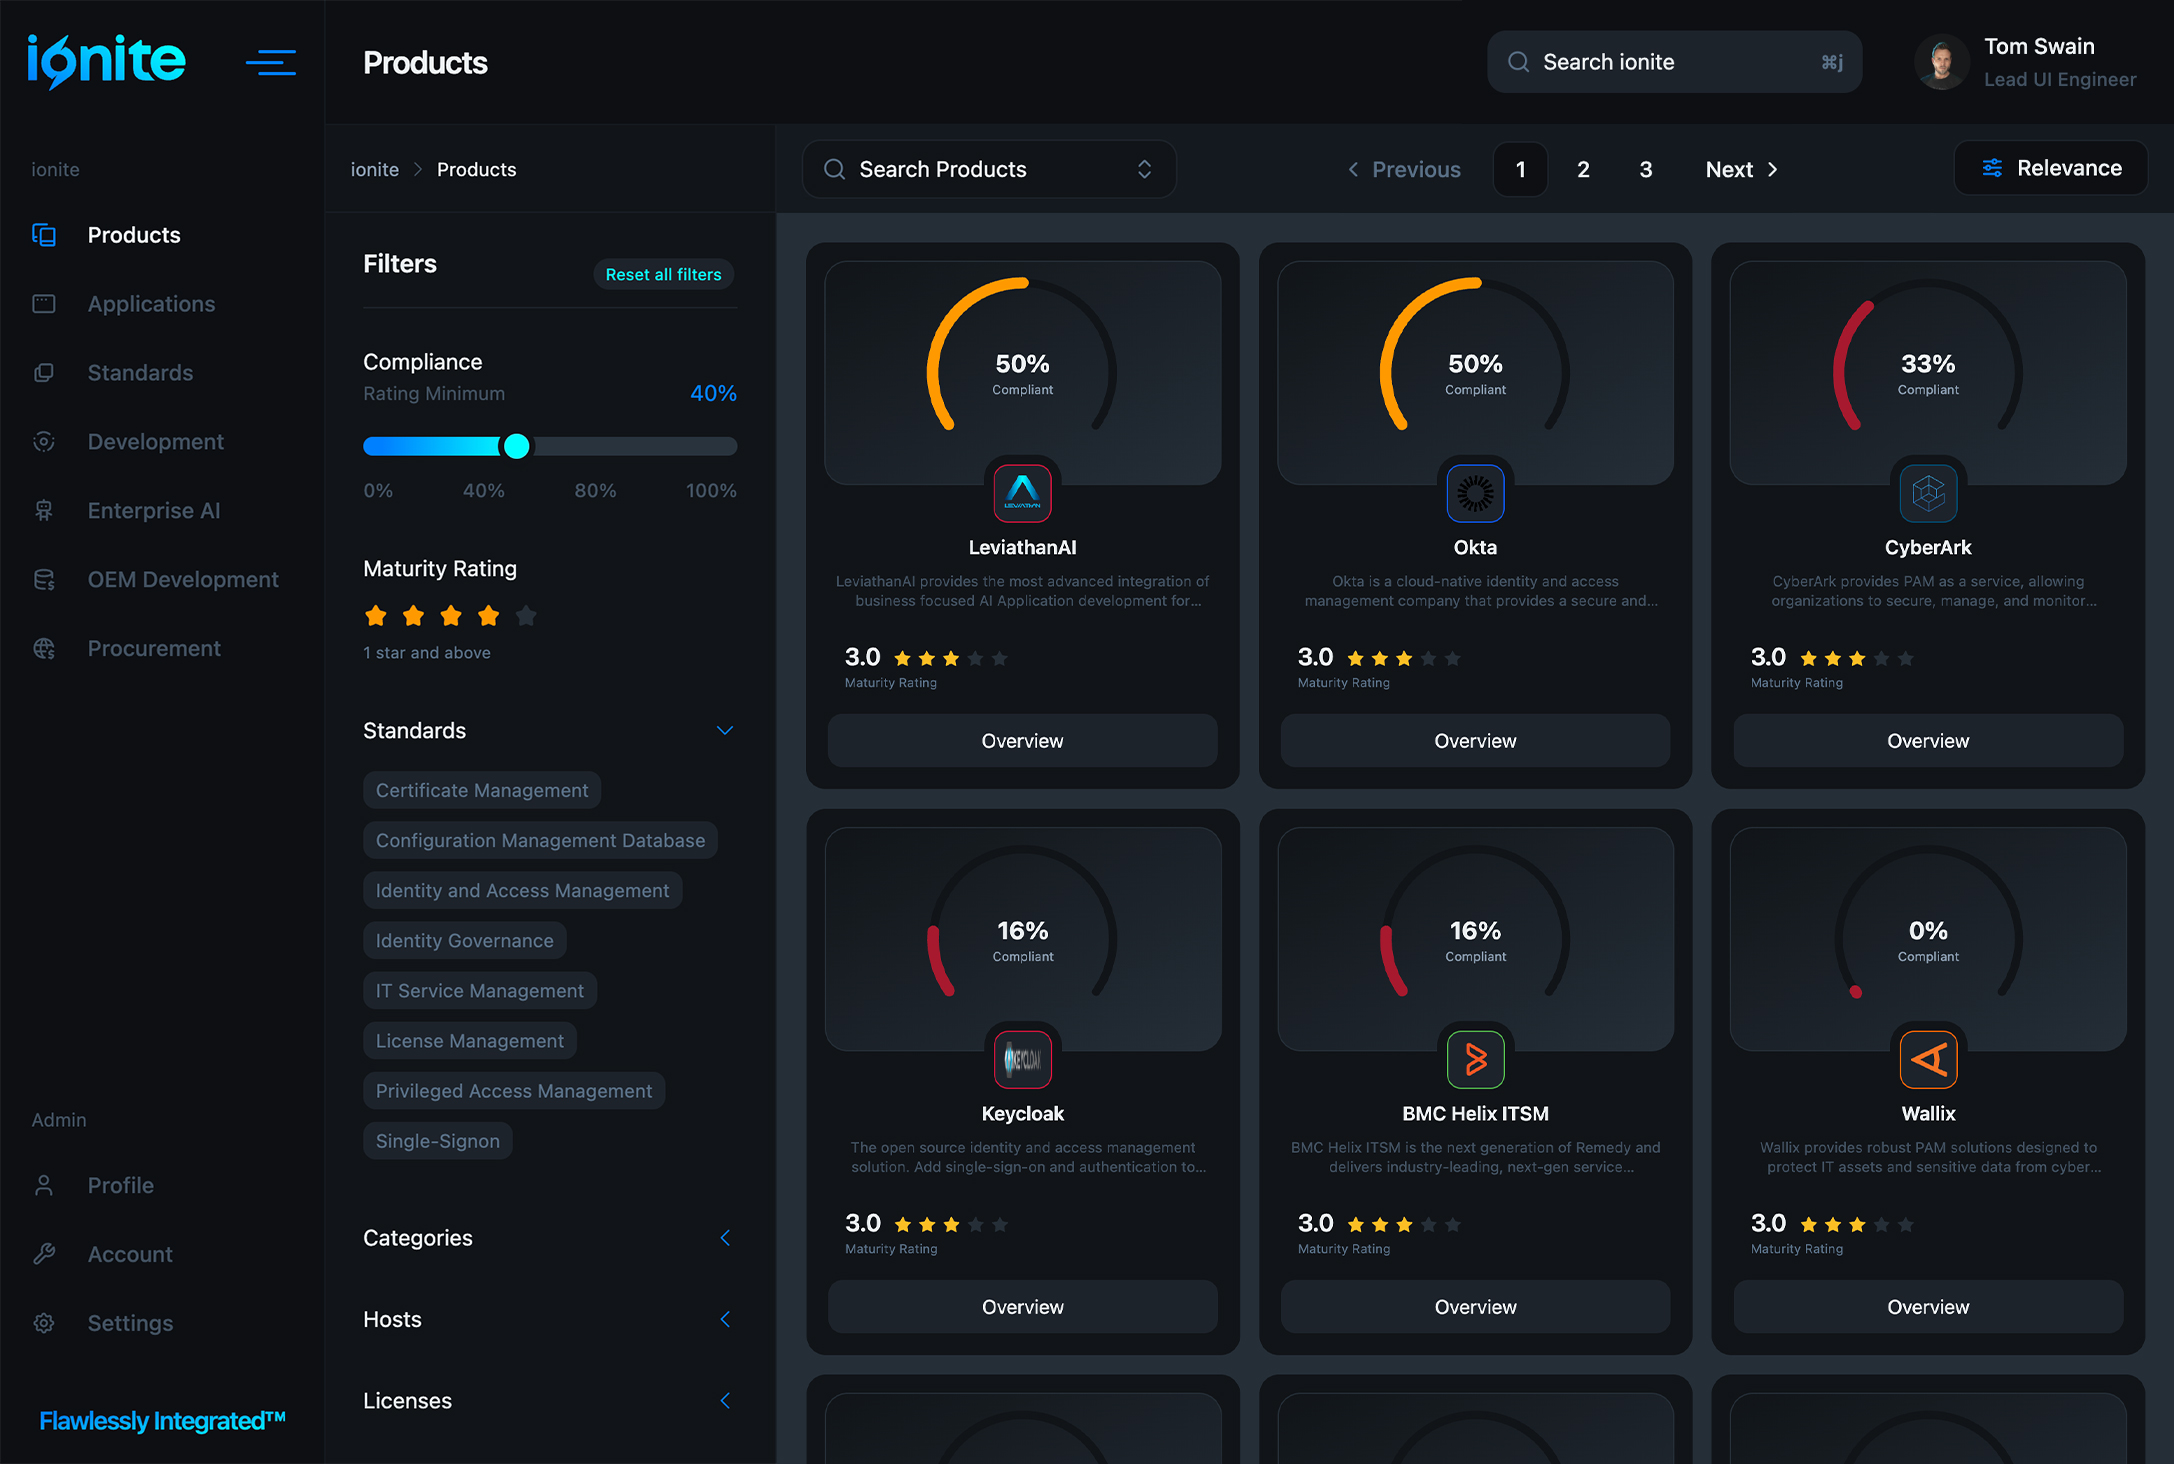This screenshot has height=1464, width=2174.
Task: Open Standards in the sidebar
Action: click(x=140, y=373)
